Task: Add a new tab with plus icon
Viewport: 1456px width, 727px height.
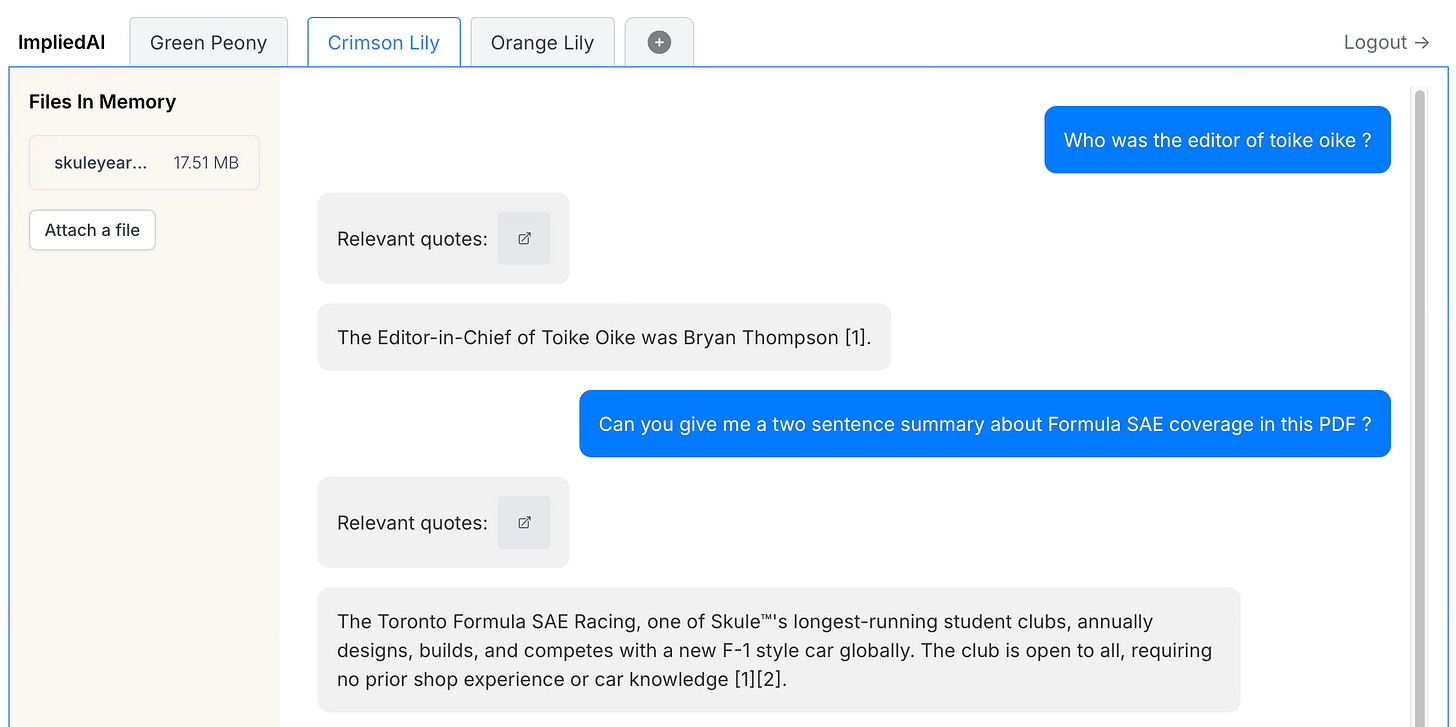Action: click(659, 42)
